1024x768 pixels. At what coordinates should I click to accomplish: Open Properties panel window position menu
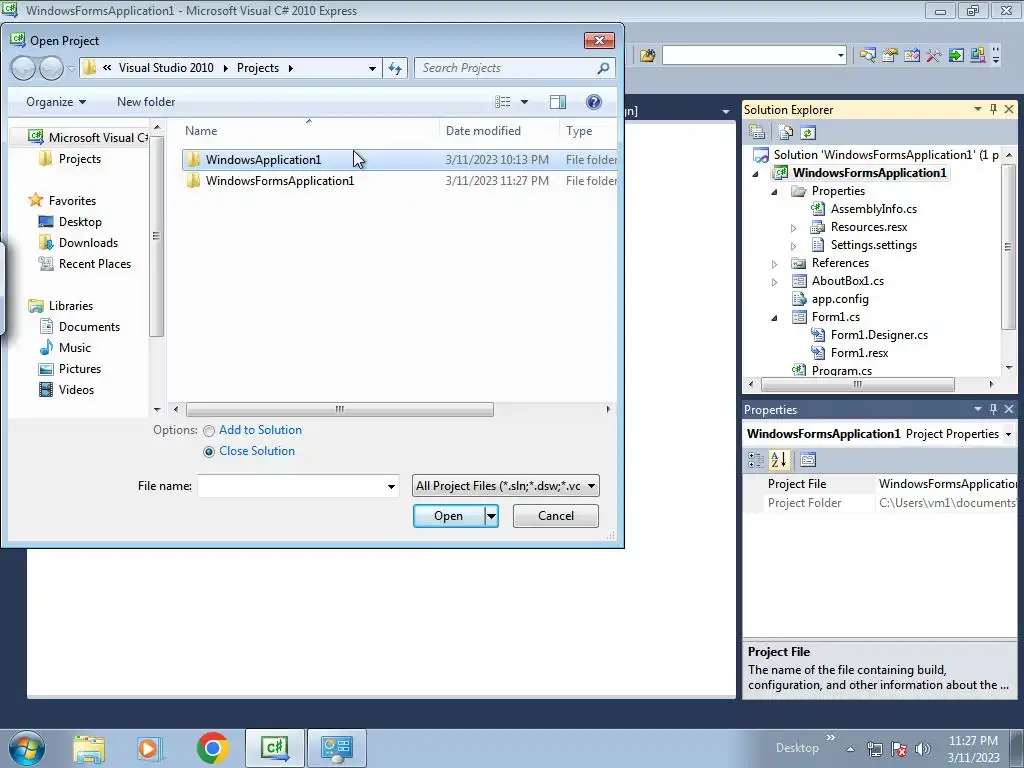[x=978, y=409]
